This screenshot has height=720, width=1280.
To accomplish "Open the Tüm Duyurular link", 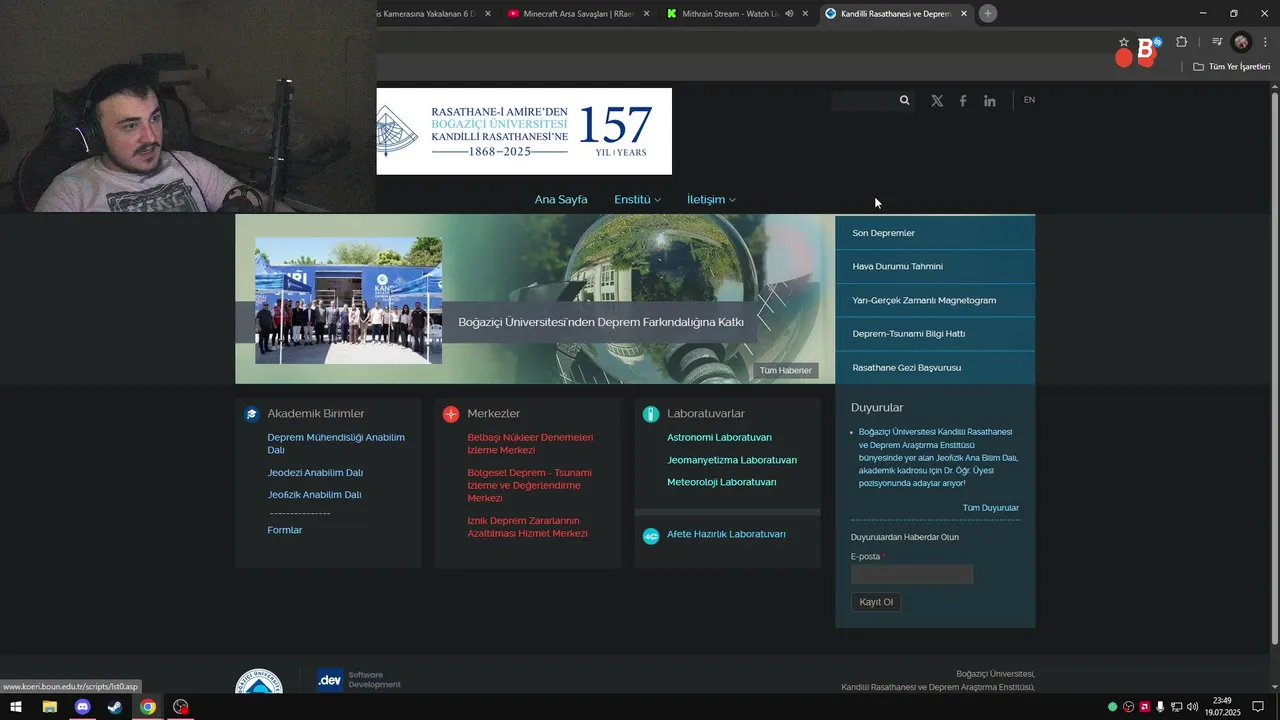I will click(x=990, y=508).
